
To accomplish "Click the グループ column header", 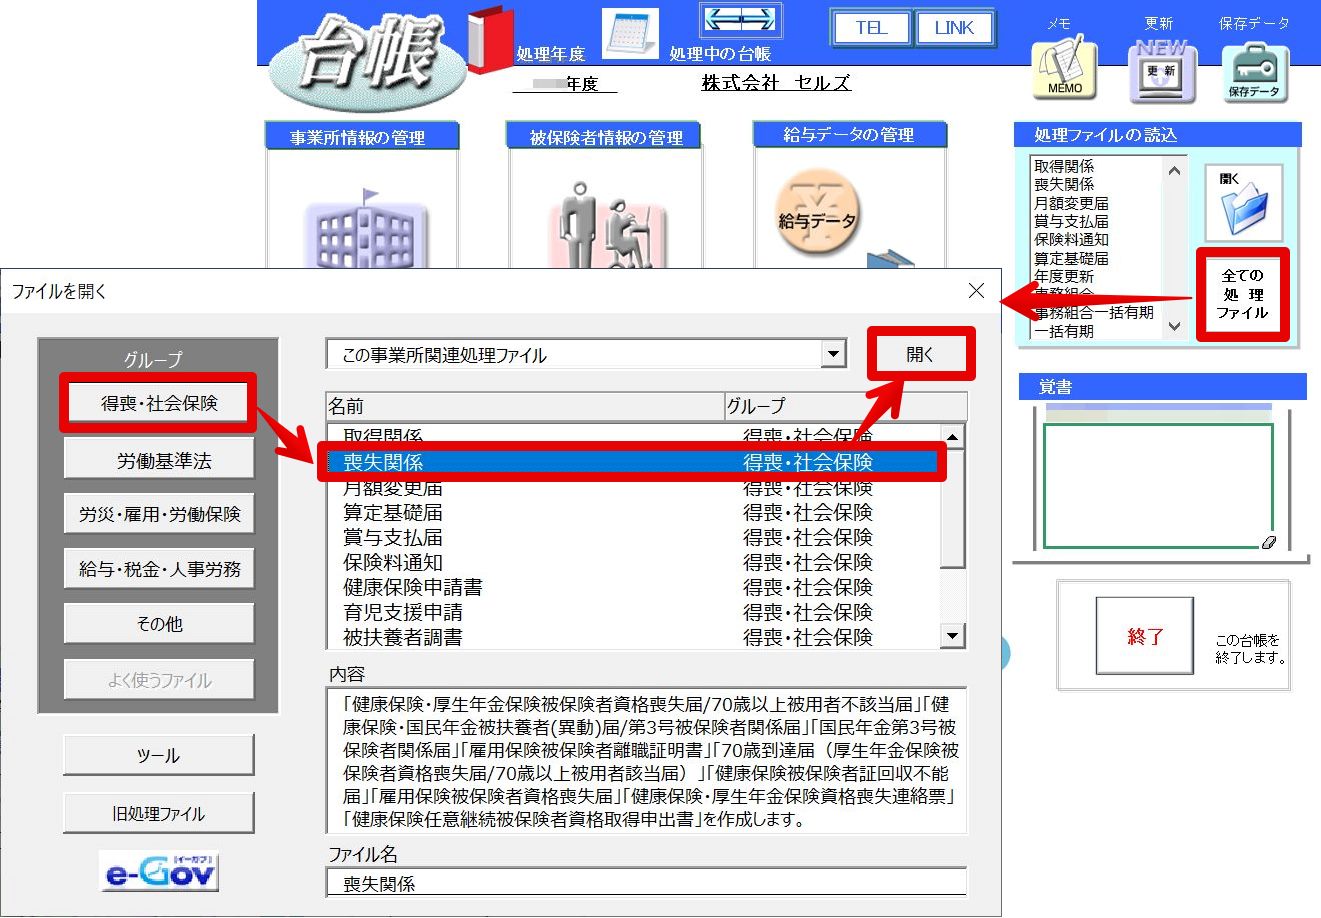I will pos(845,406).
